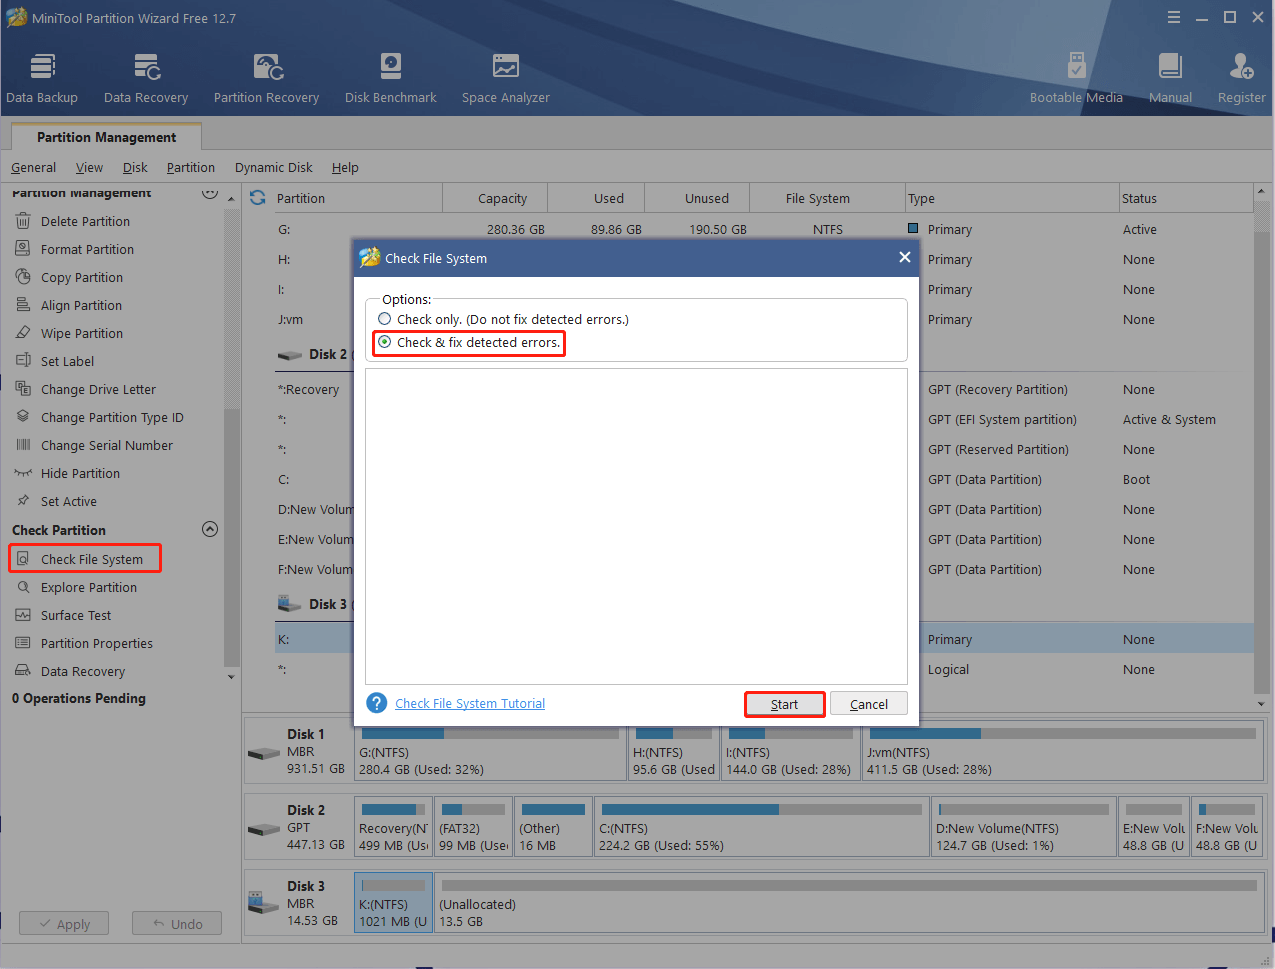Screen dimensions: 1275x969
Task: Select the Delete Partition action
Action: point(85,222)
